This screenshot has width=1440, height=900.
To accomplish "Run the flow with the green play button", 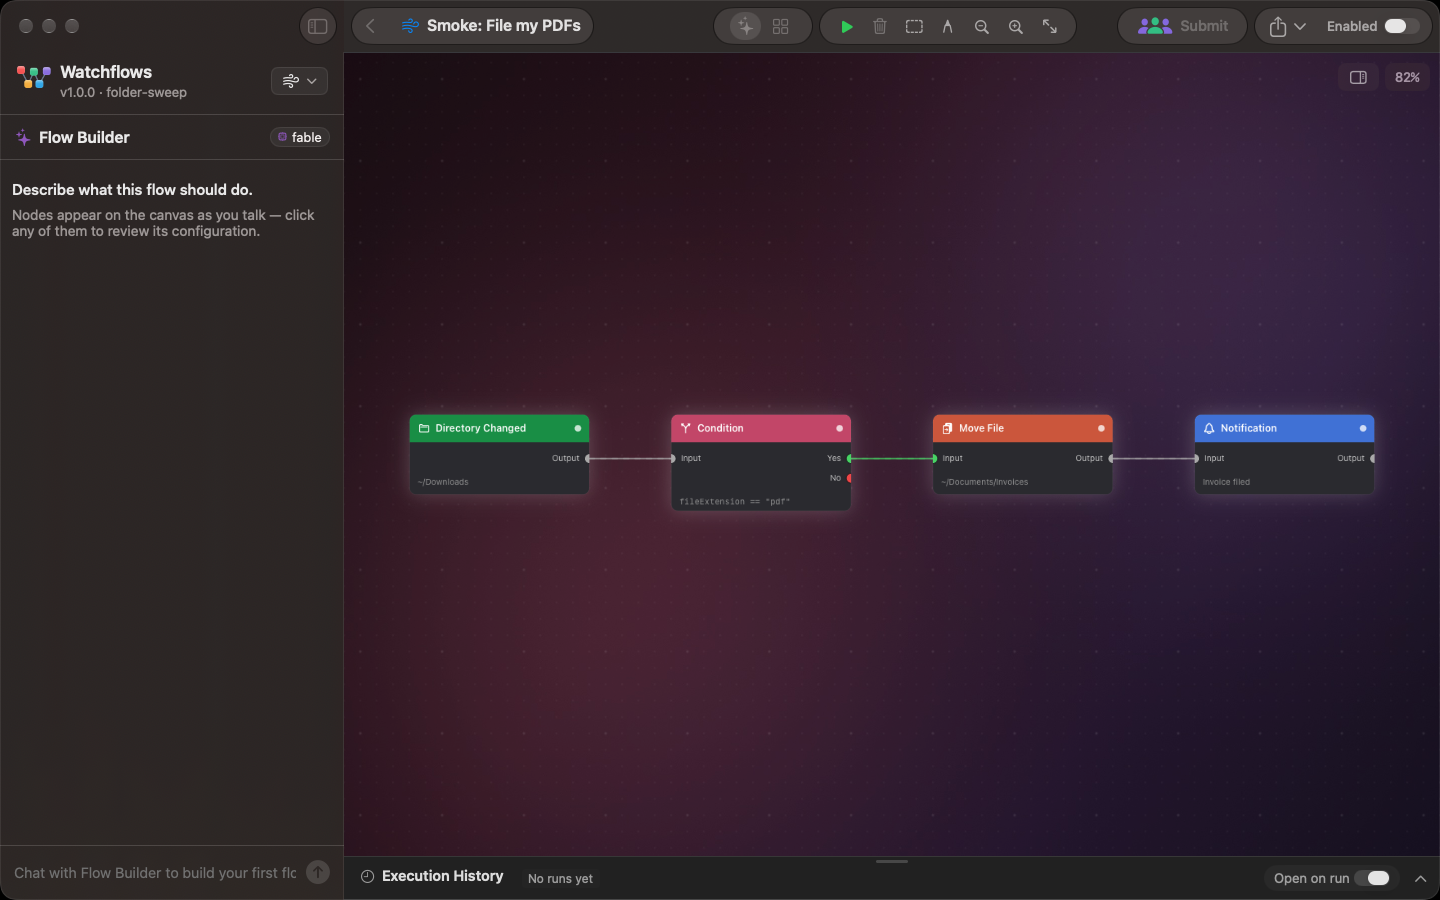I will coord(847,26).
